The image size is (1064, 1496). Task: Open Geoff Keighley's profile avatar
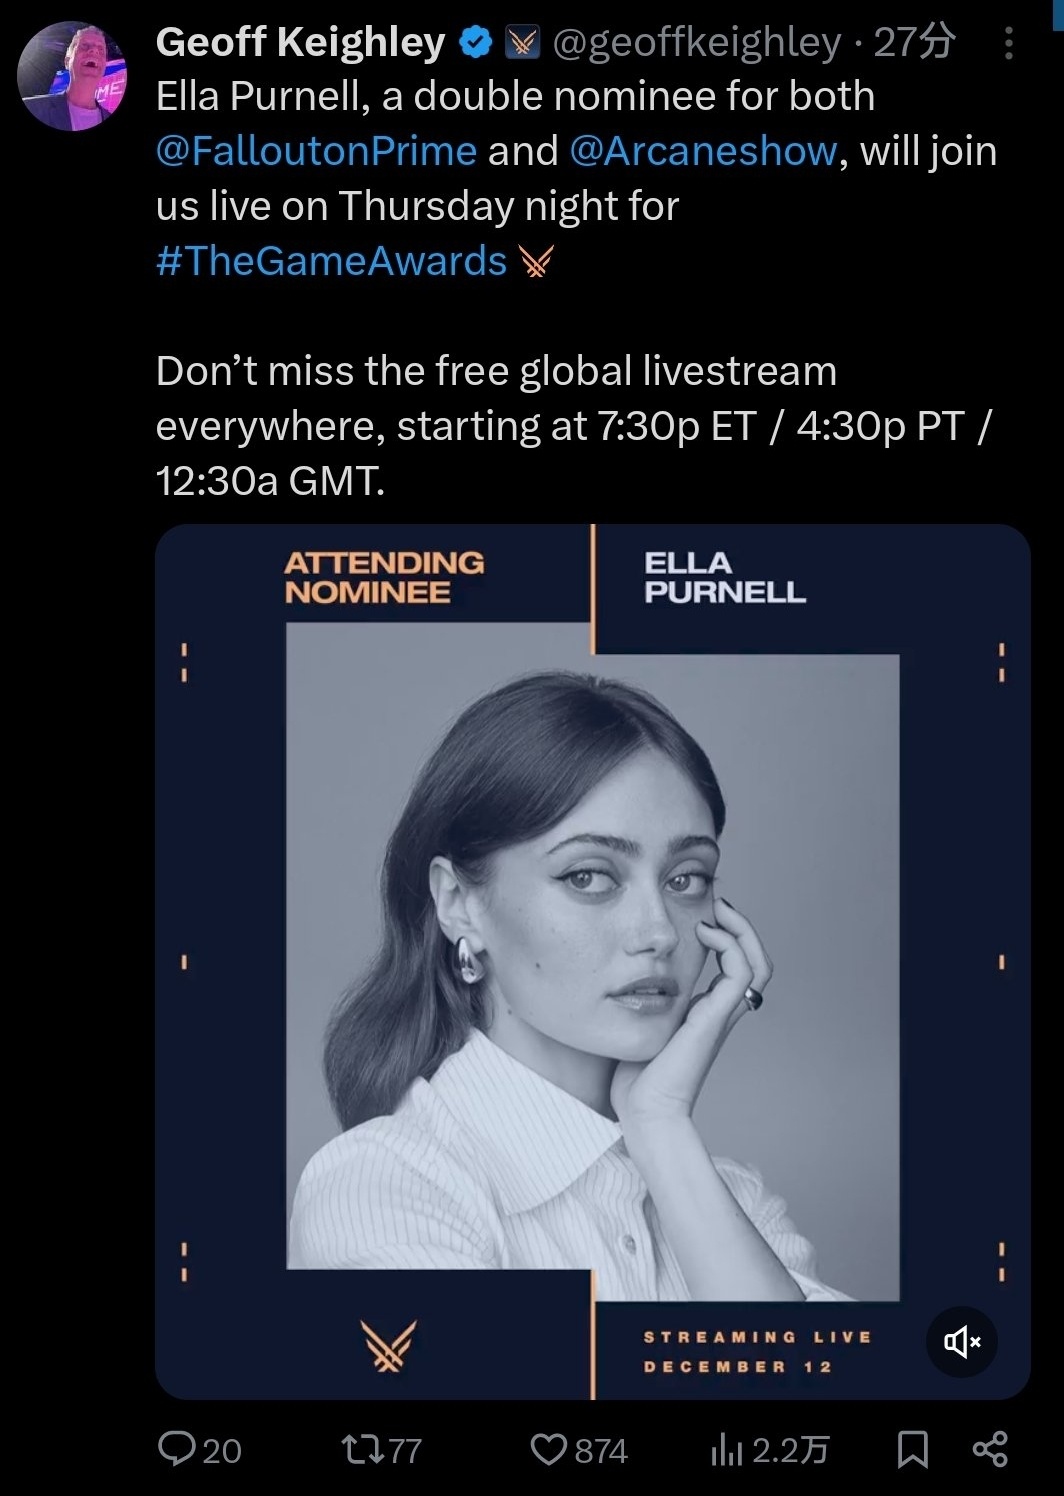73,76
